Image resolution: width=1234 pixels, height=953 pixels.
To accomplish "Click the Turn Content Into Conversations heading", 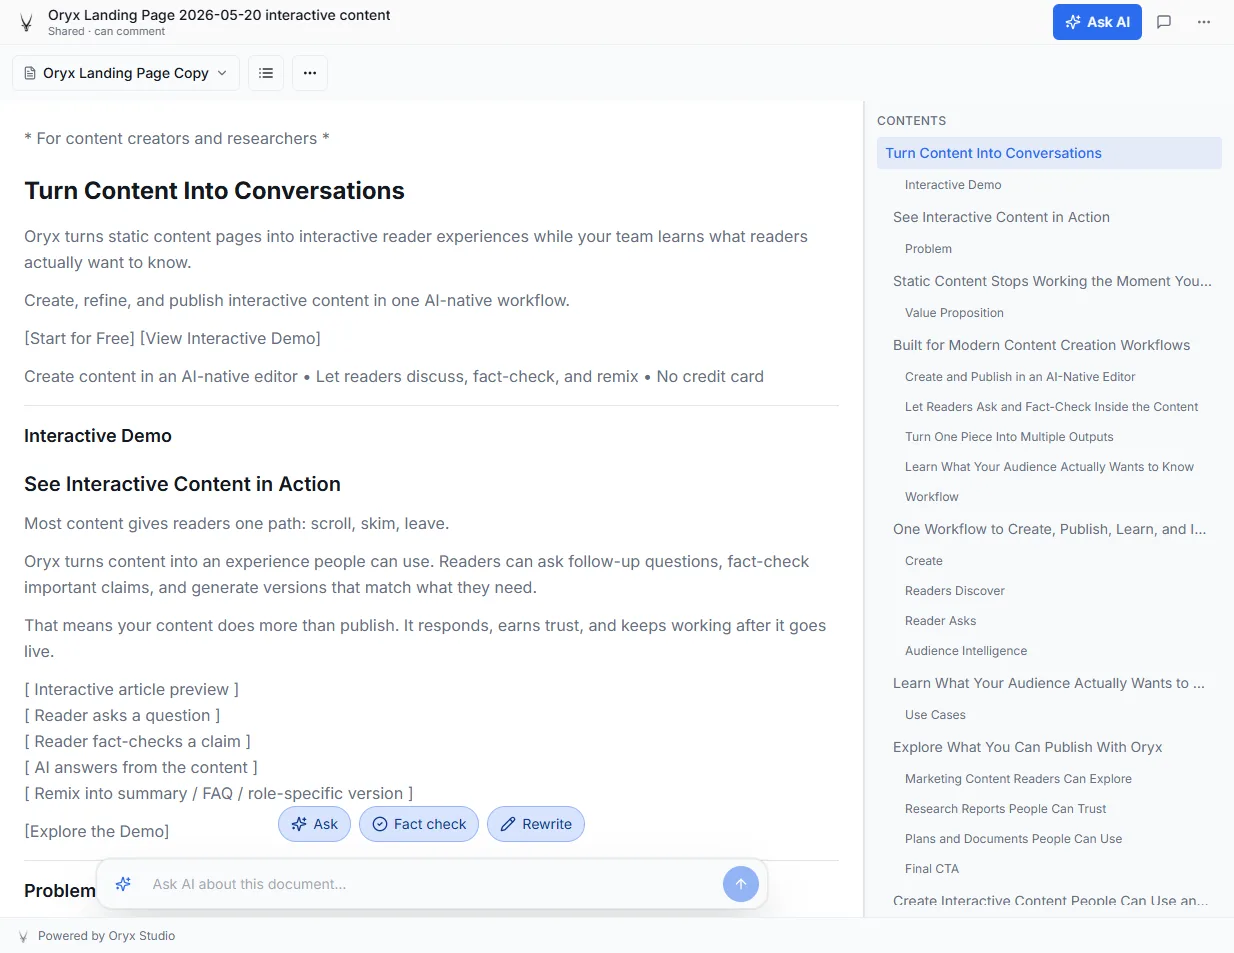I will click(214, 191).
